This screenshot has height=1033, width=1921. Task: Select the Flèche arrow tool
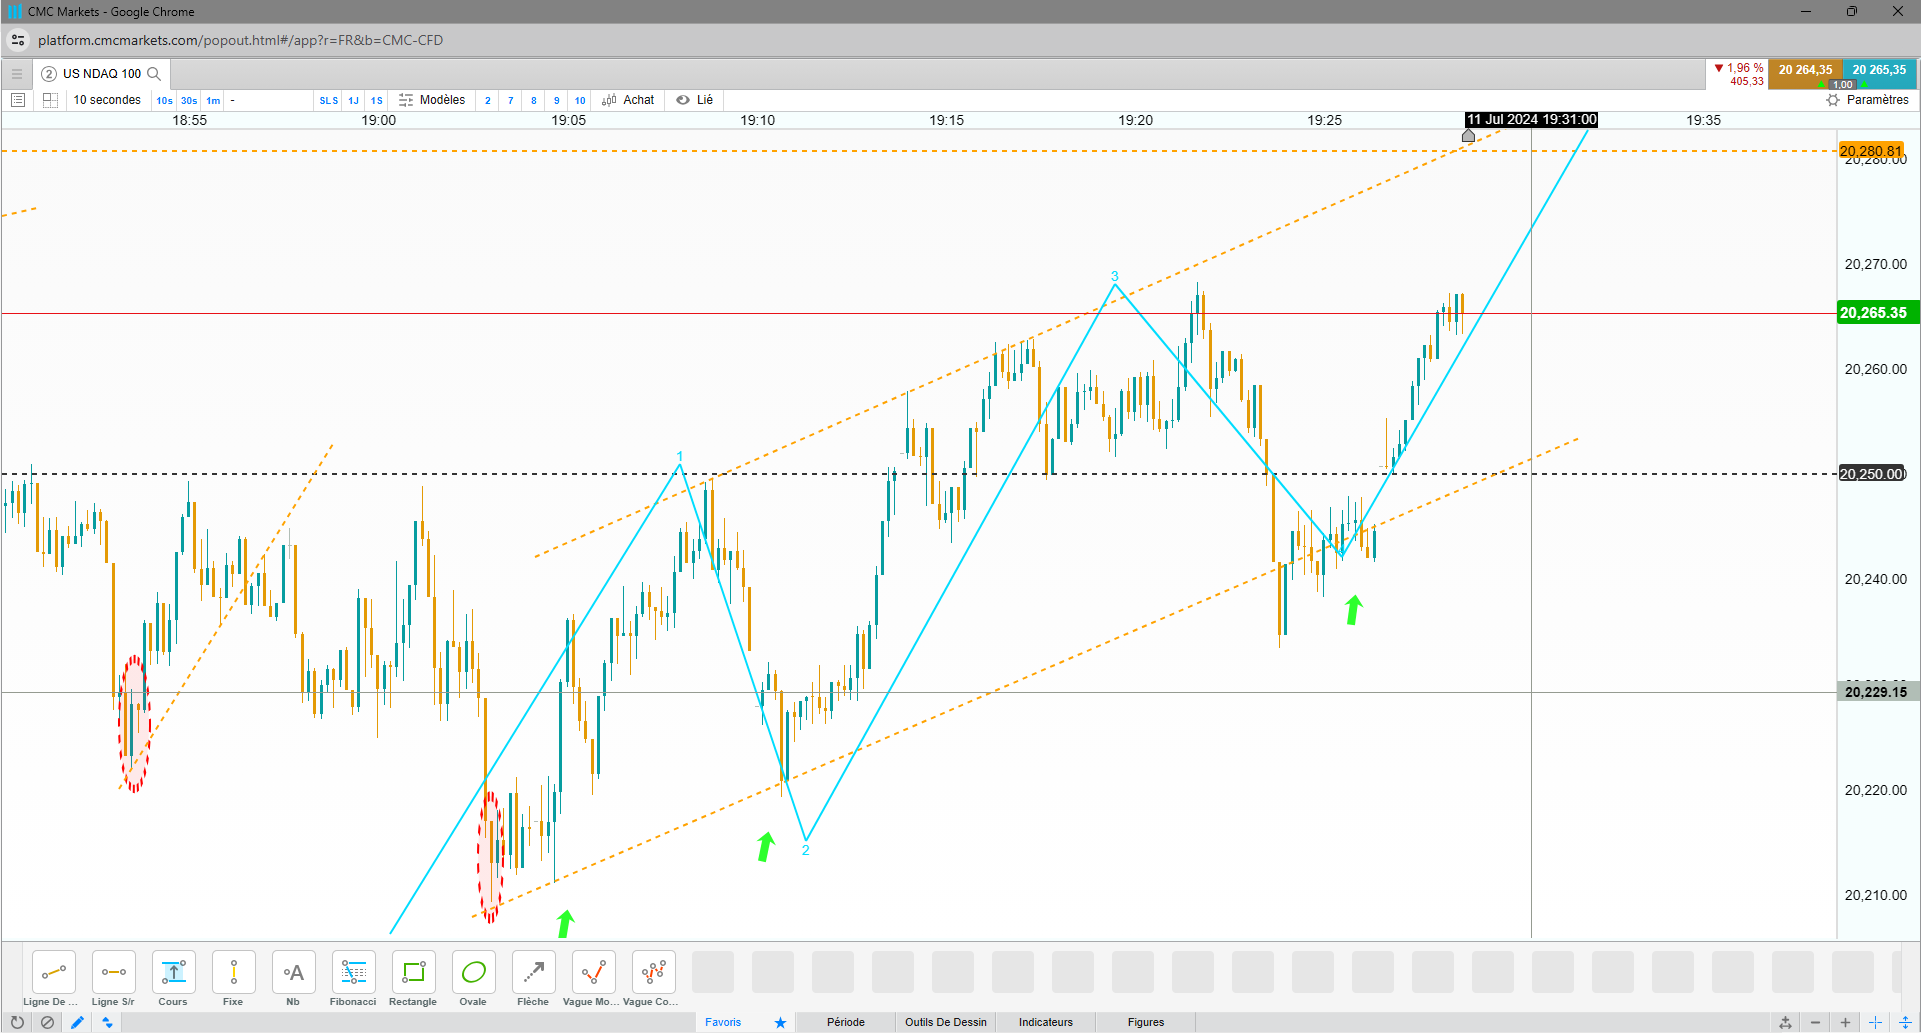click(x=534, y=972)
